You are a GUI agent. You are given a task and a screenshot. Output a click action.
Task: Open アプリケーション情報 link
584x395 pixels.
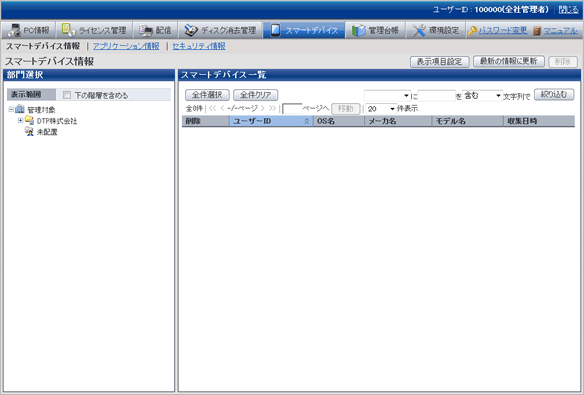click(x=126, y=46)
